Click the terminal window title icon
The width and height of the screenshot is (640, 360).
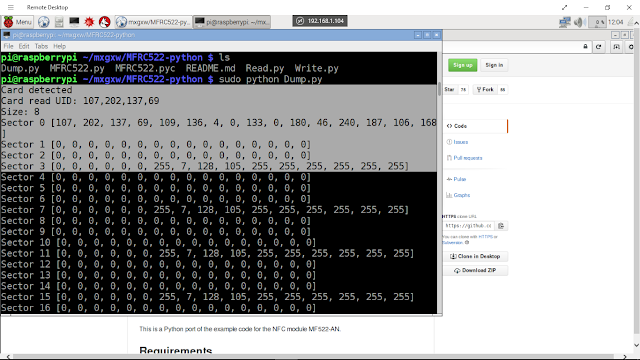point(7,35)
